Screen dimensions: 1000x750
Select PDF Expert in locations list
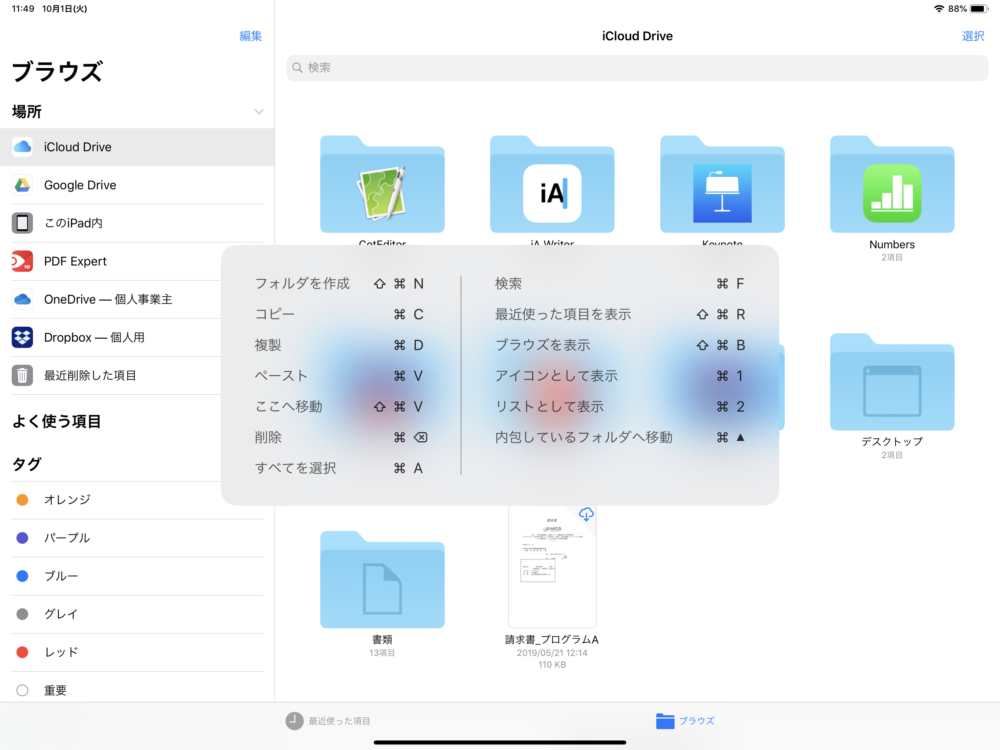tap(75, 261)
